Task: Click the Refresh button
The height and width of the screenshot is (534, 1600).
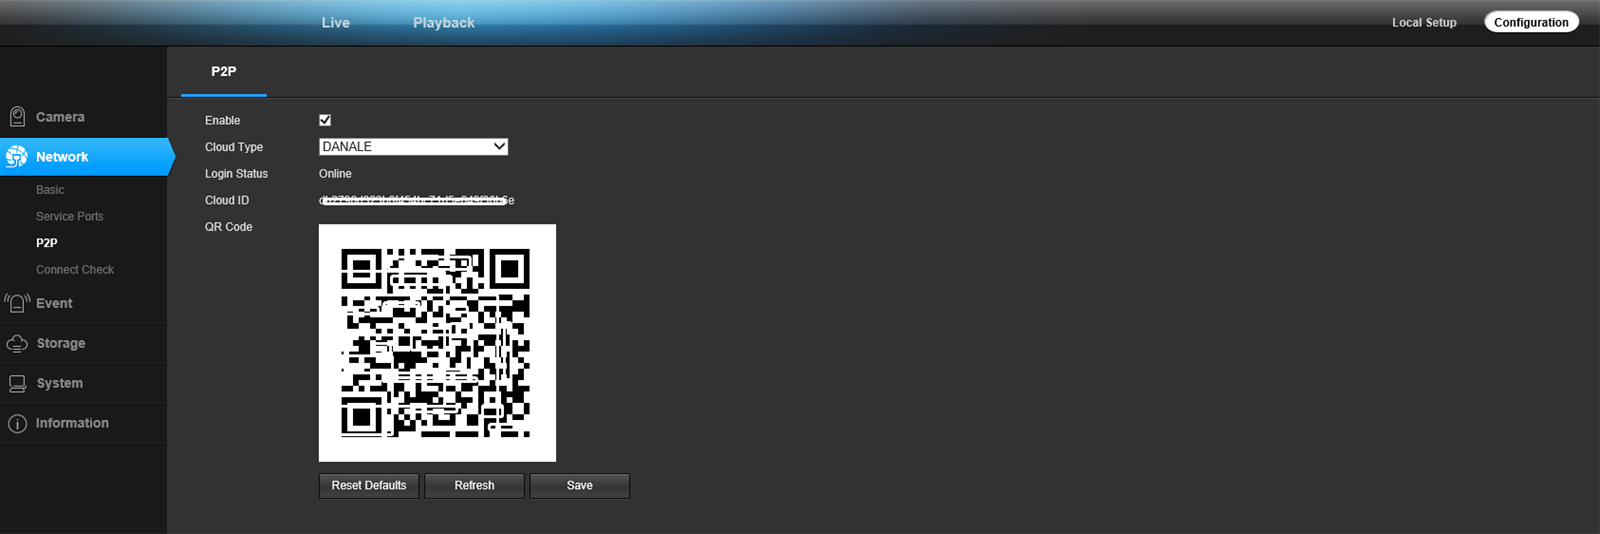Action: click(474, 486)
